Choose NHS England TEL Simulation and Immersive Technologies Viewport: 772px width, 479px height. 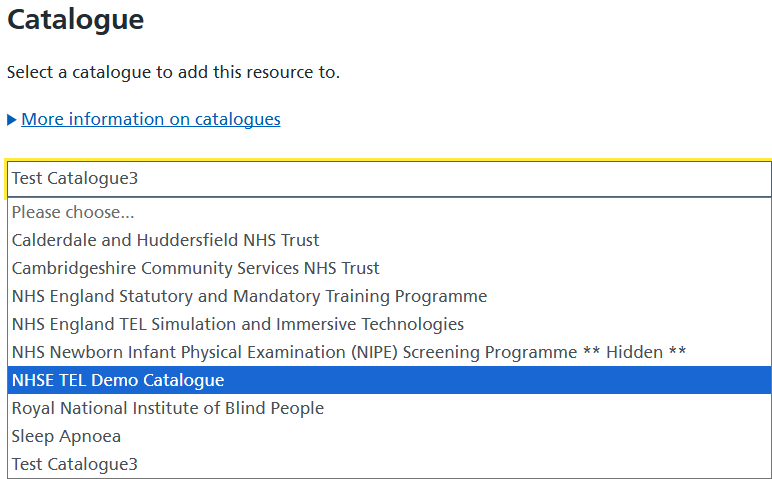click(x=389, y=324)
